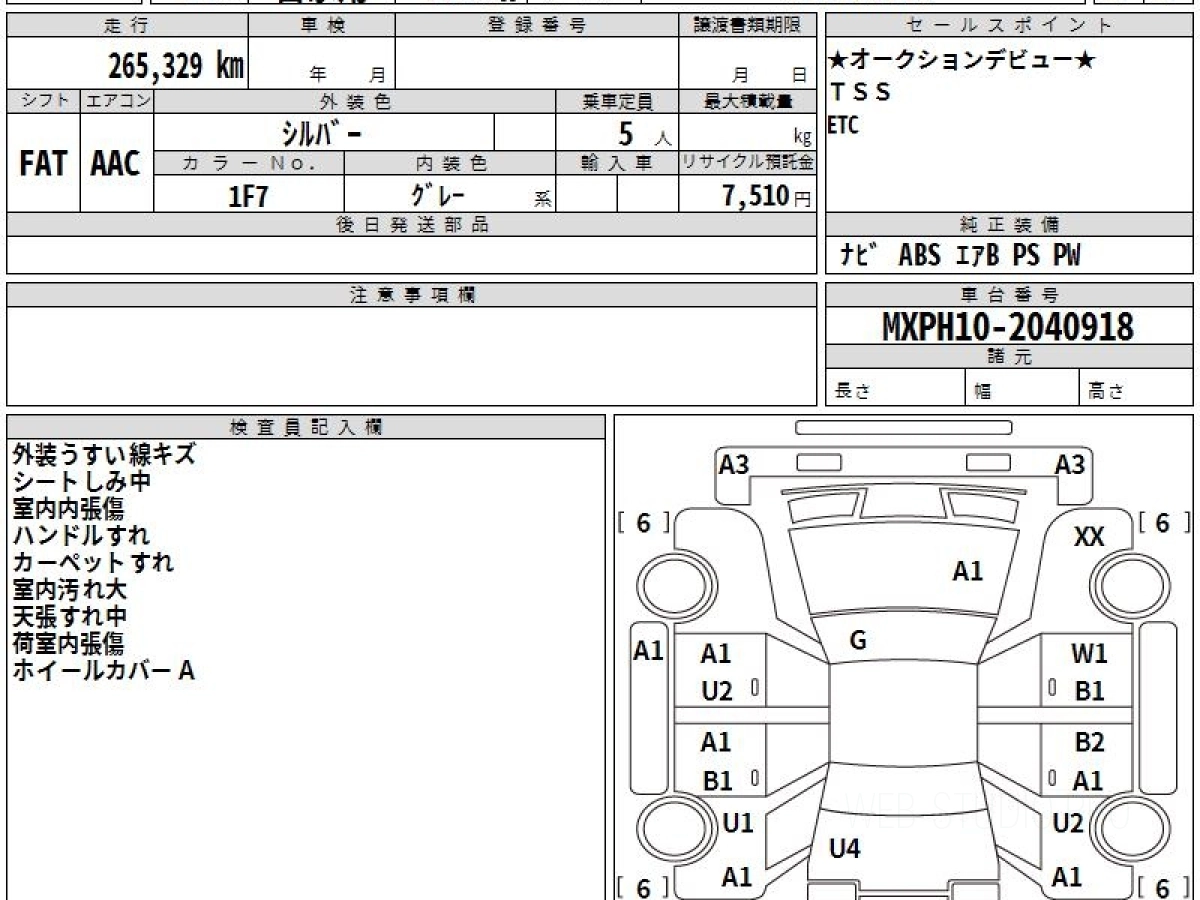Screen dimensions: 1200x900
Task: Click the 注意事項欄 section header
Action: point(412,295)
